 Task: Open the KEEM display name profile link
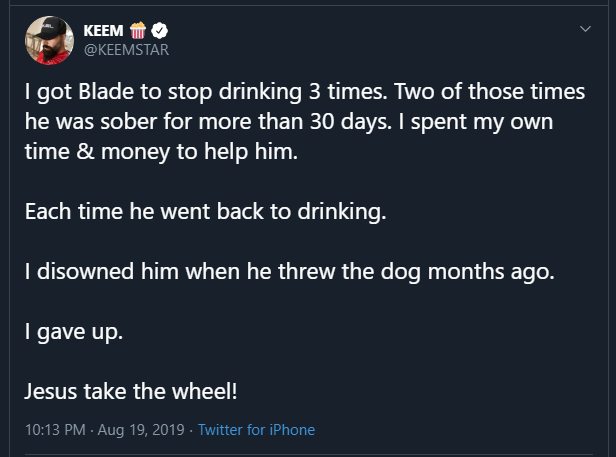(x=104, y=30)
